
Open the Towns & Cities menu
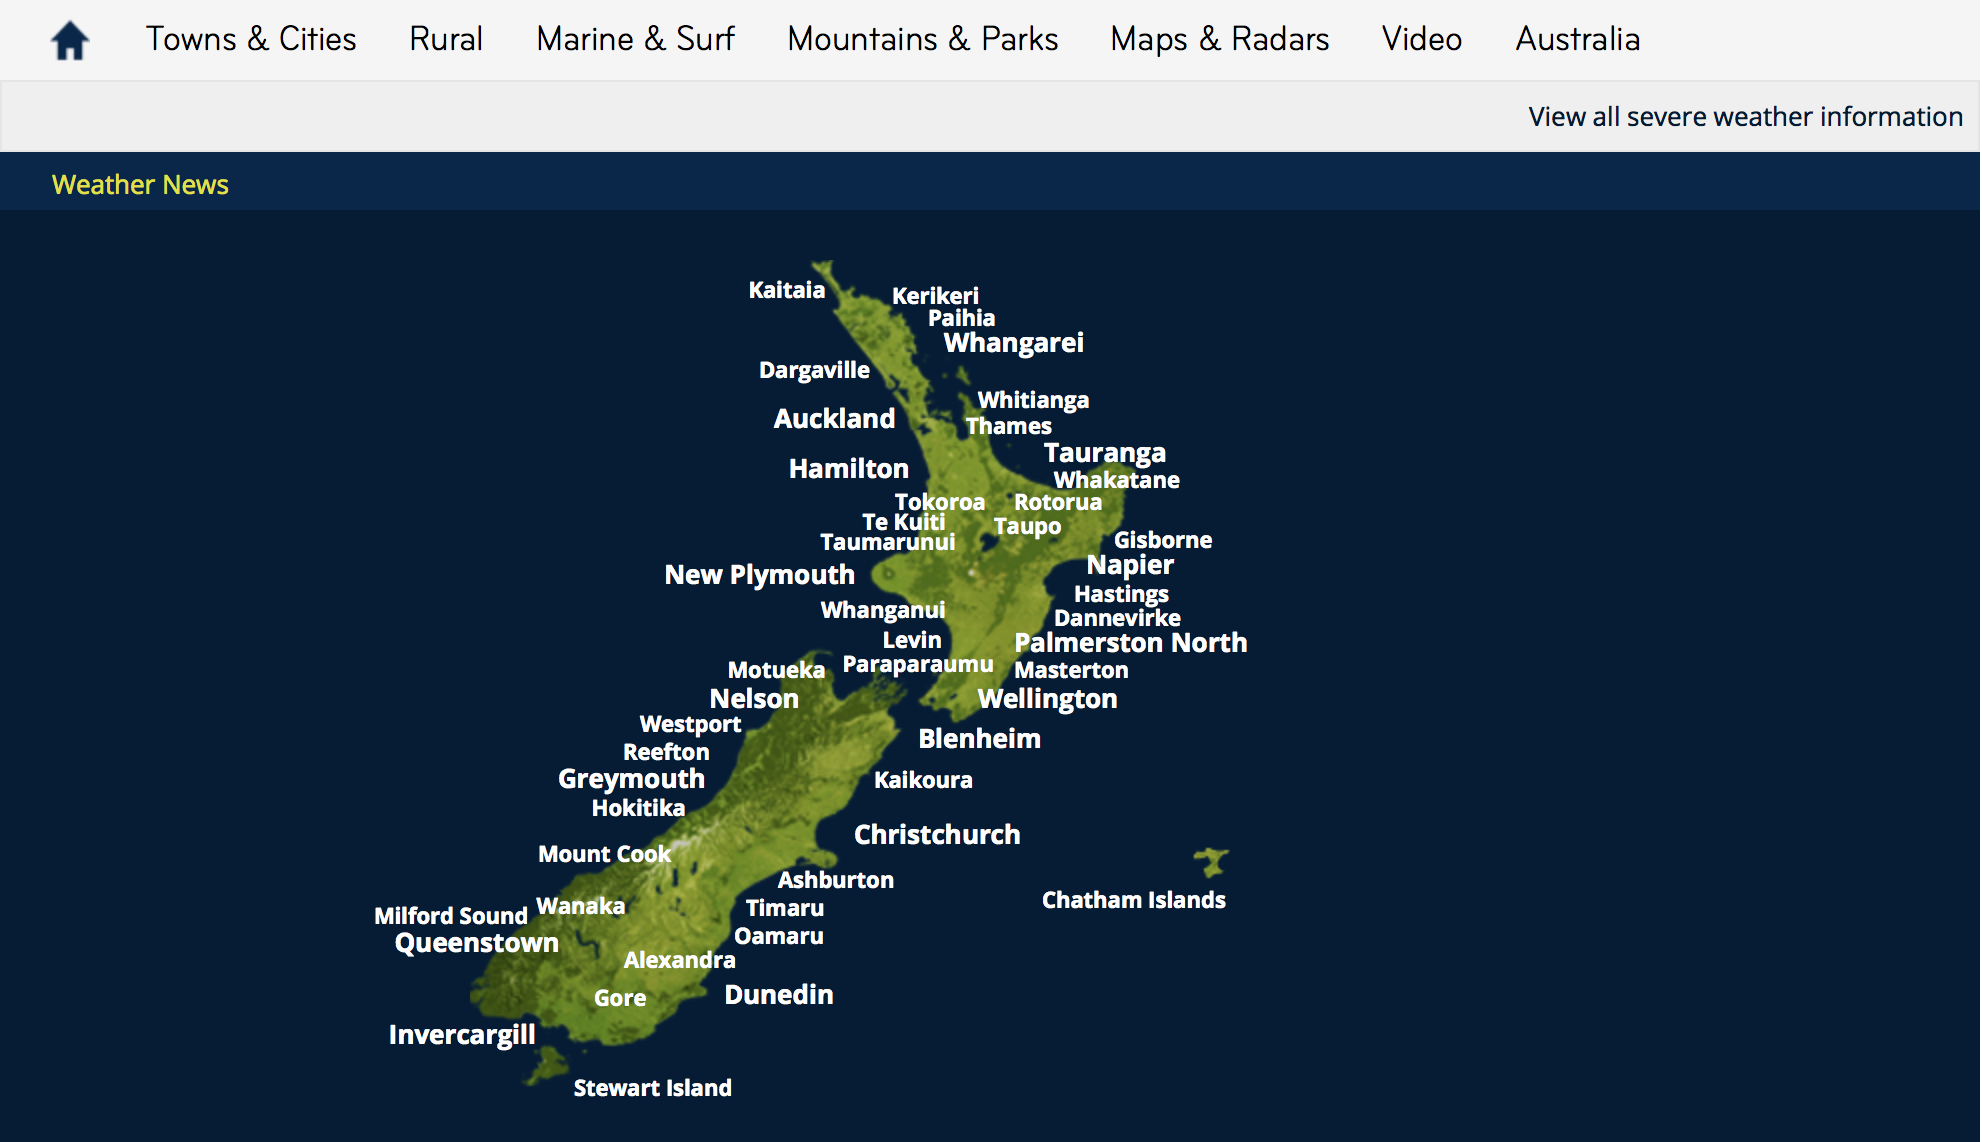(x=251, y=39)
